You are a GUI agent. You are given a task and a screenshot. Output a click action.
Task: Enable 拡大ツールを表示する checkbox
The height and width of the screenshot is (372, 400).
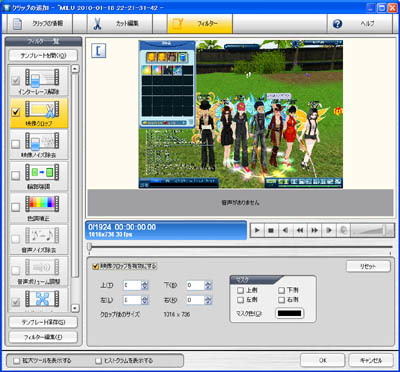click(x=16, y=361)
